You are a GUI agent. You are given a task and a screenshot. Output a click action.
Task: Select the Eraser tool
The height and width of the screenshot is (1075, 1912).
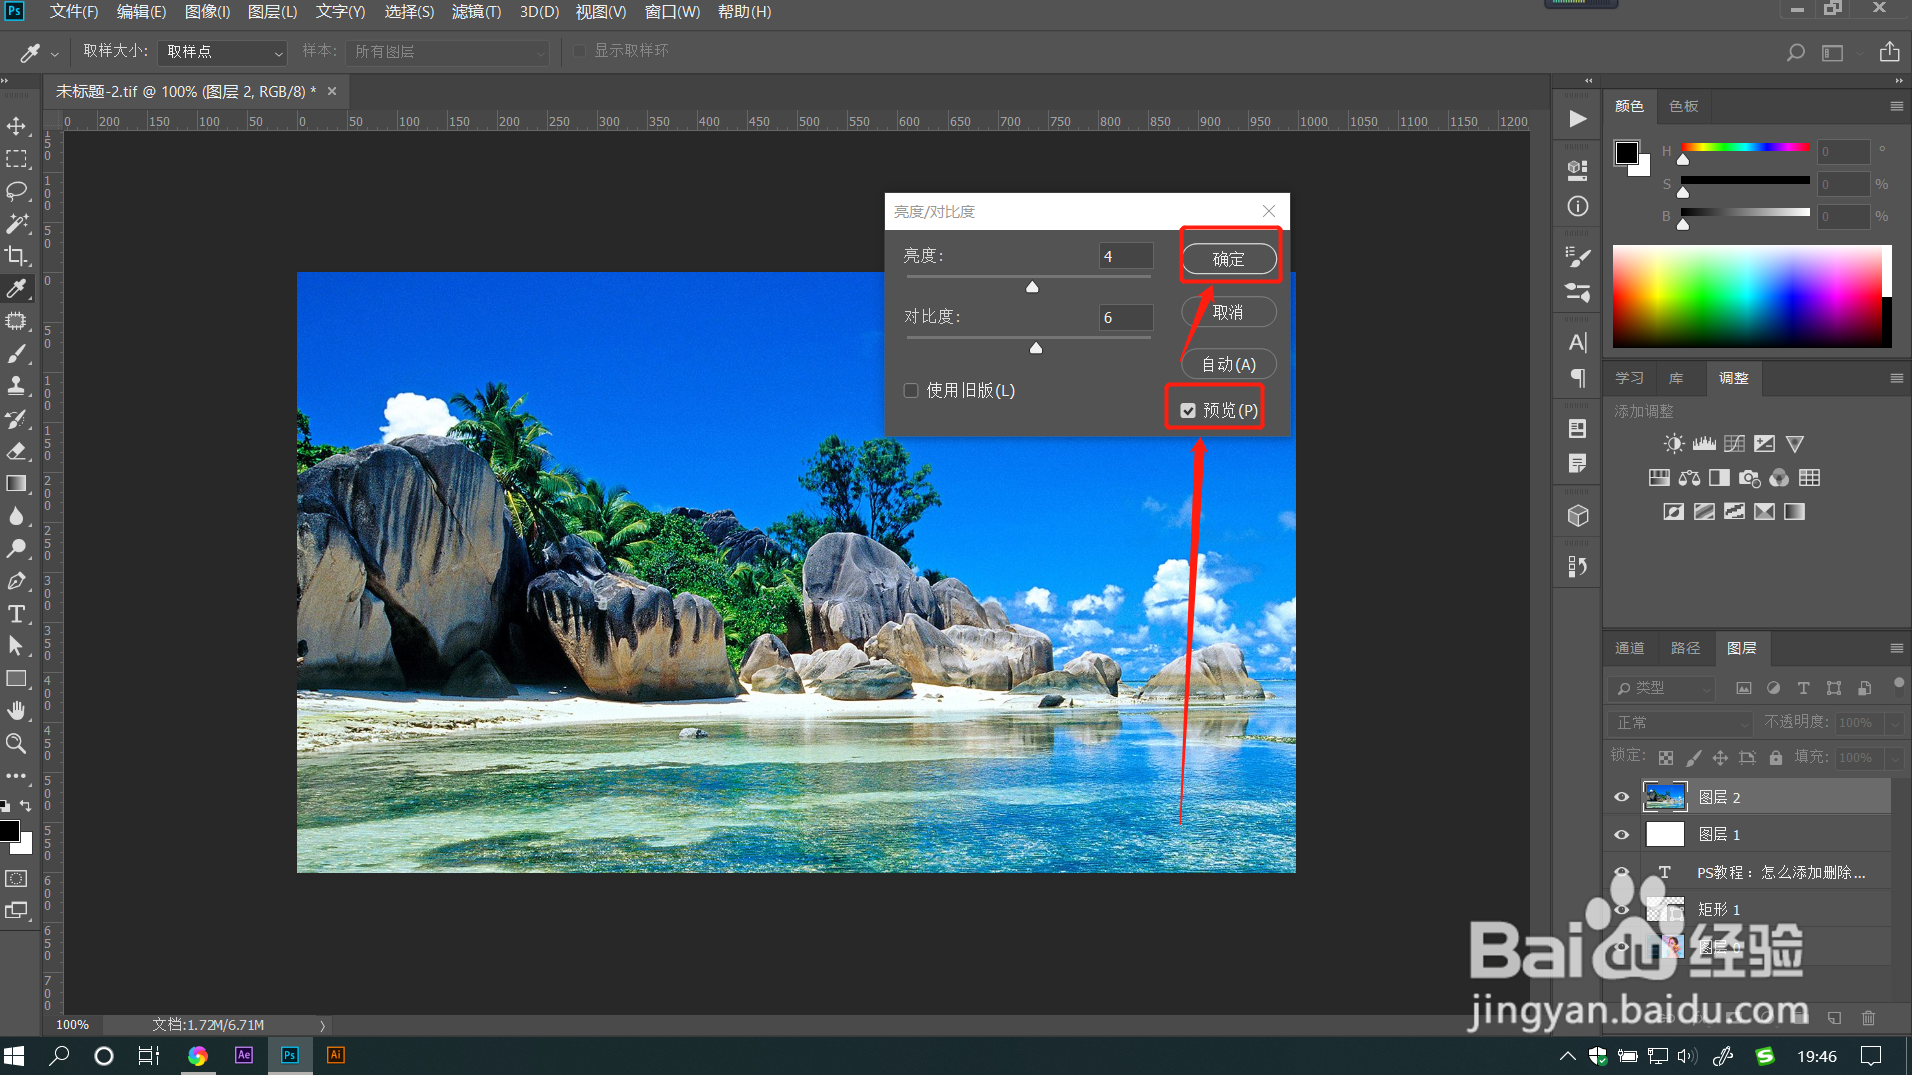(17, 451)
